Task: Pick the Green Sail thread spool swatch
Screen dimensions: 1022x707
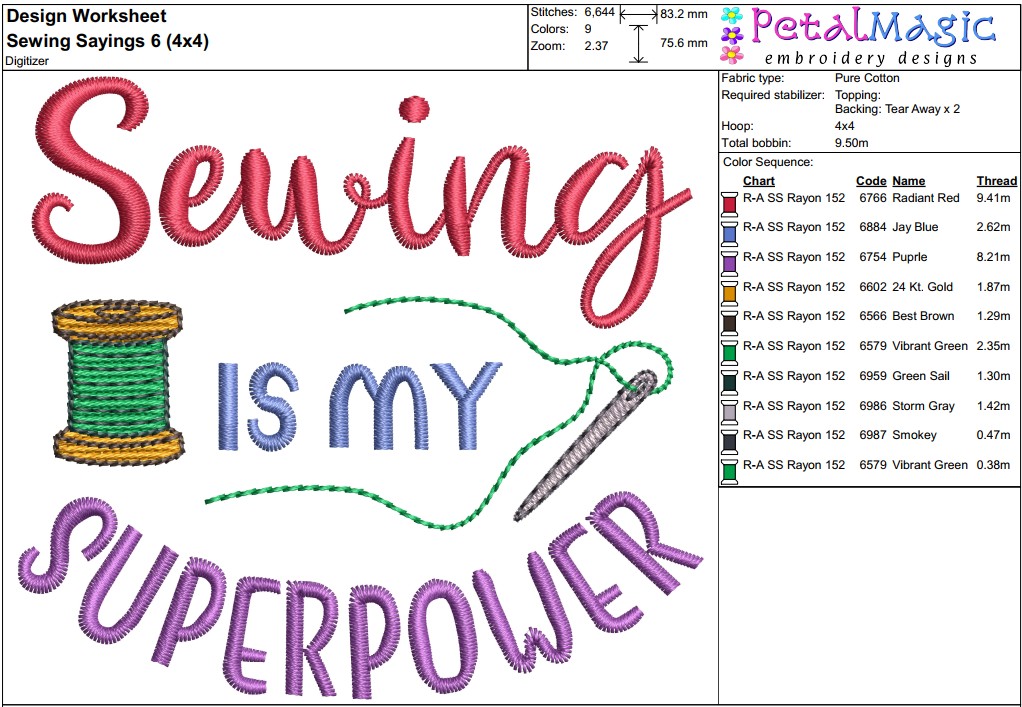Action: point(729,382)
